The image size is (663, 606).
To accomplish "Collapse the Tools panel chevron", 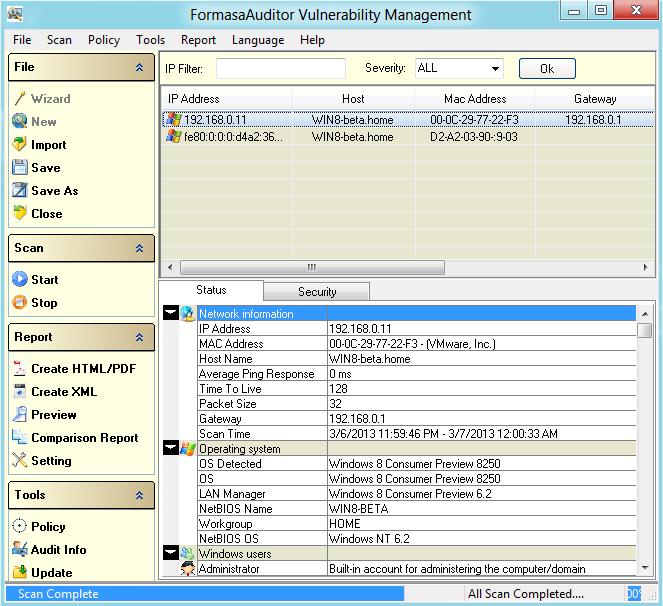I will (x=140, y=495).
